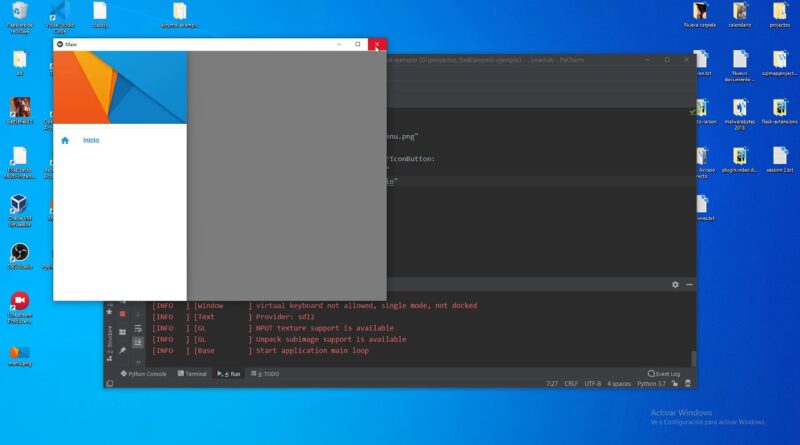Viewport: 800px width, 445px height.
Task: Select the red screen recorder desktop icon
Action: coord(19,307)
